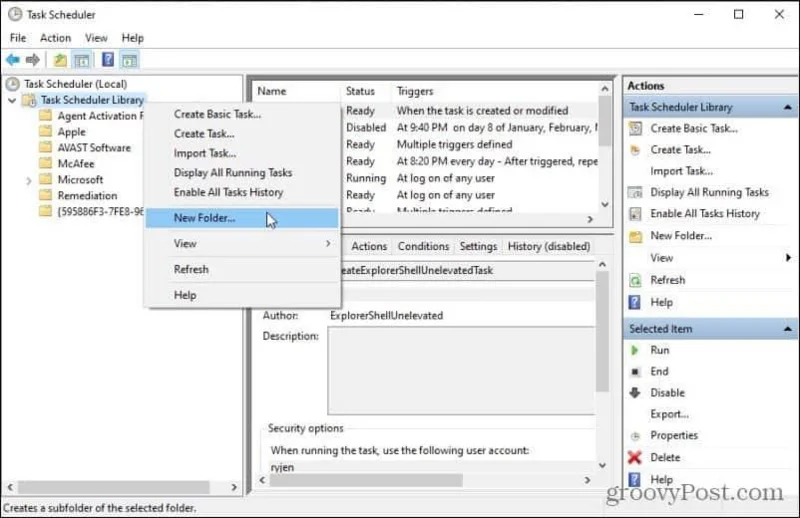Screen dimensions: 800x518
Task: Toggle the Show/Hide Action Pane toolbar icon
Action: (129, 60)
